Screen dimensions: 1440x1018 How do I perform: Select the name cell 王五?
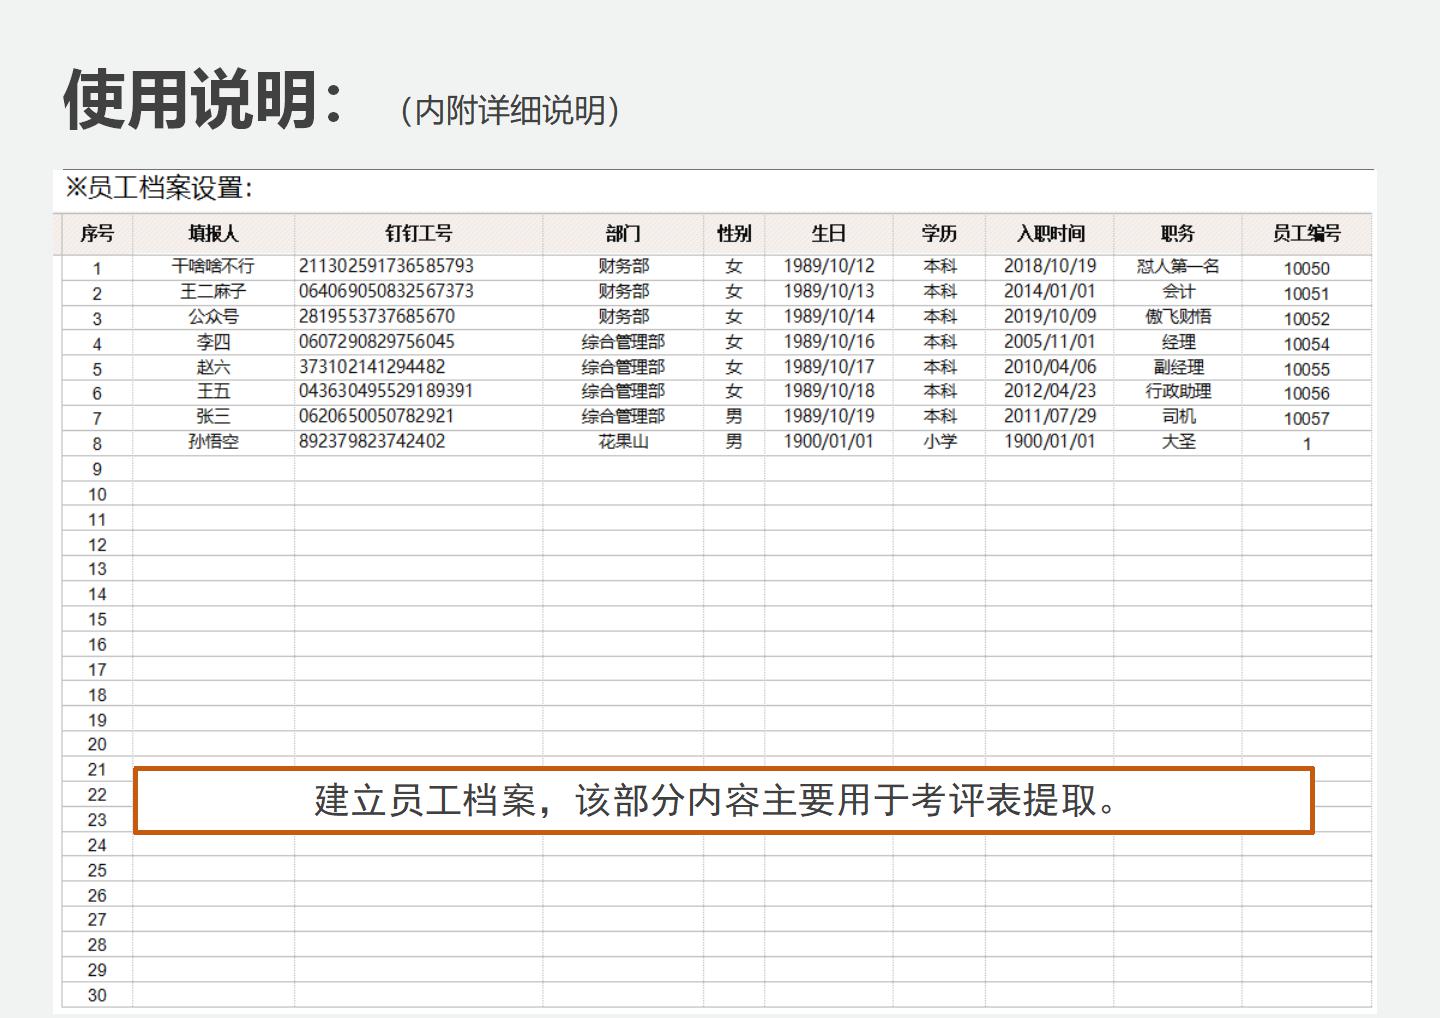(x=213, y=391)
